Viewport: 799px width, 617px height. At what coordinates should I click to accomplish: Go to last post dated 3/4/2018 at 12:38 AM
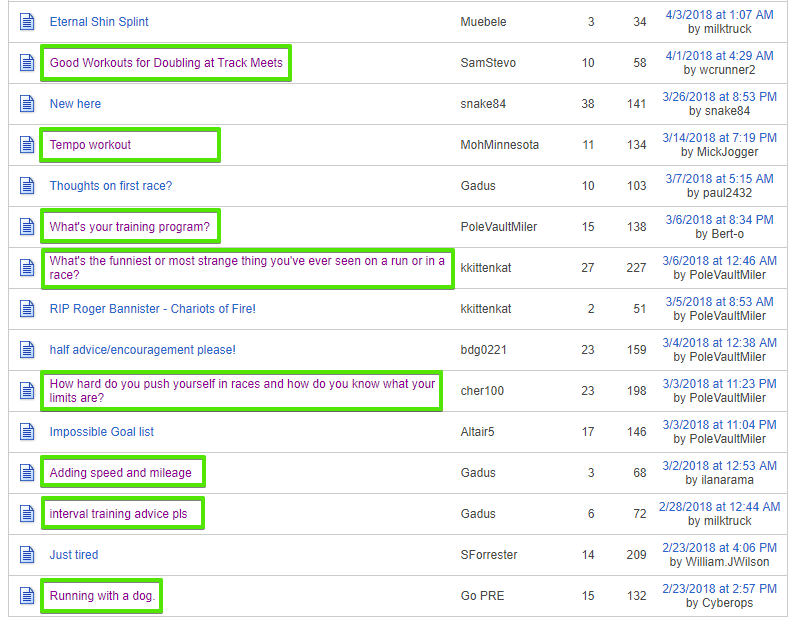click(720, 343)
